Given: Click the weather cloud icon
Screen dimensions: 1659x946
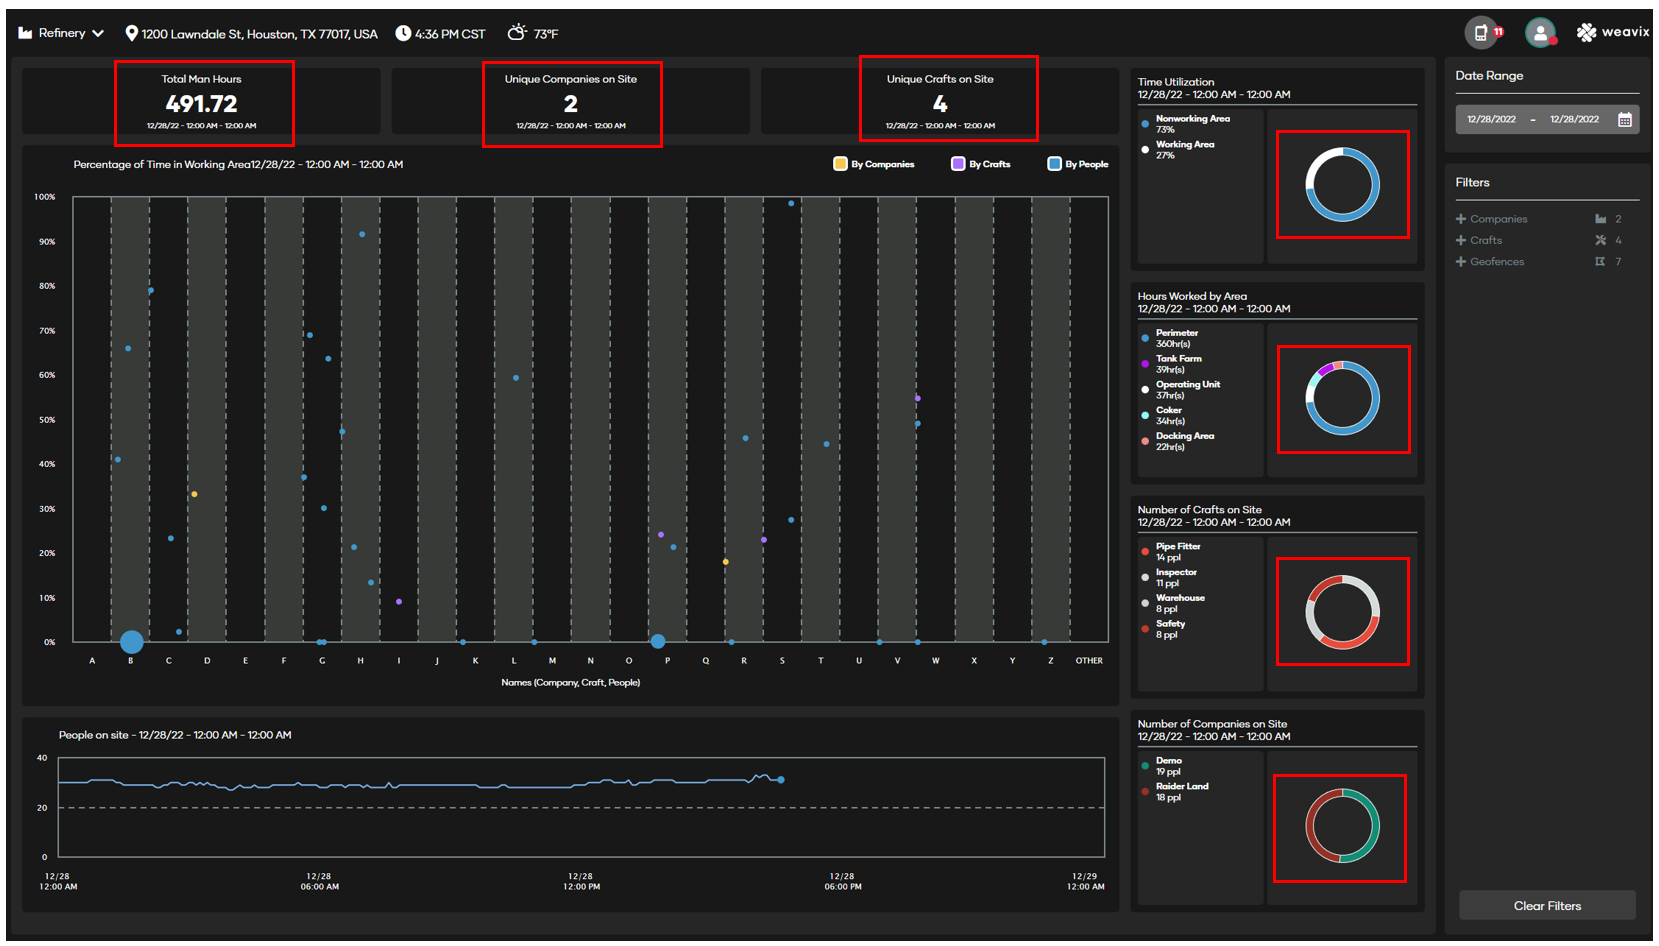Looking at the screenshot, I should click(517, 33).
